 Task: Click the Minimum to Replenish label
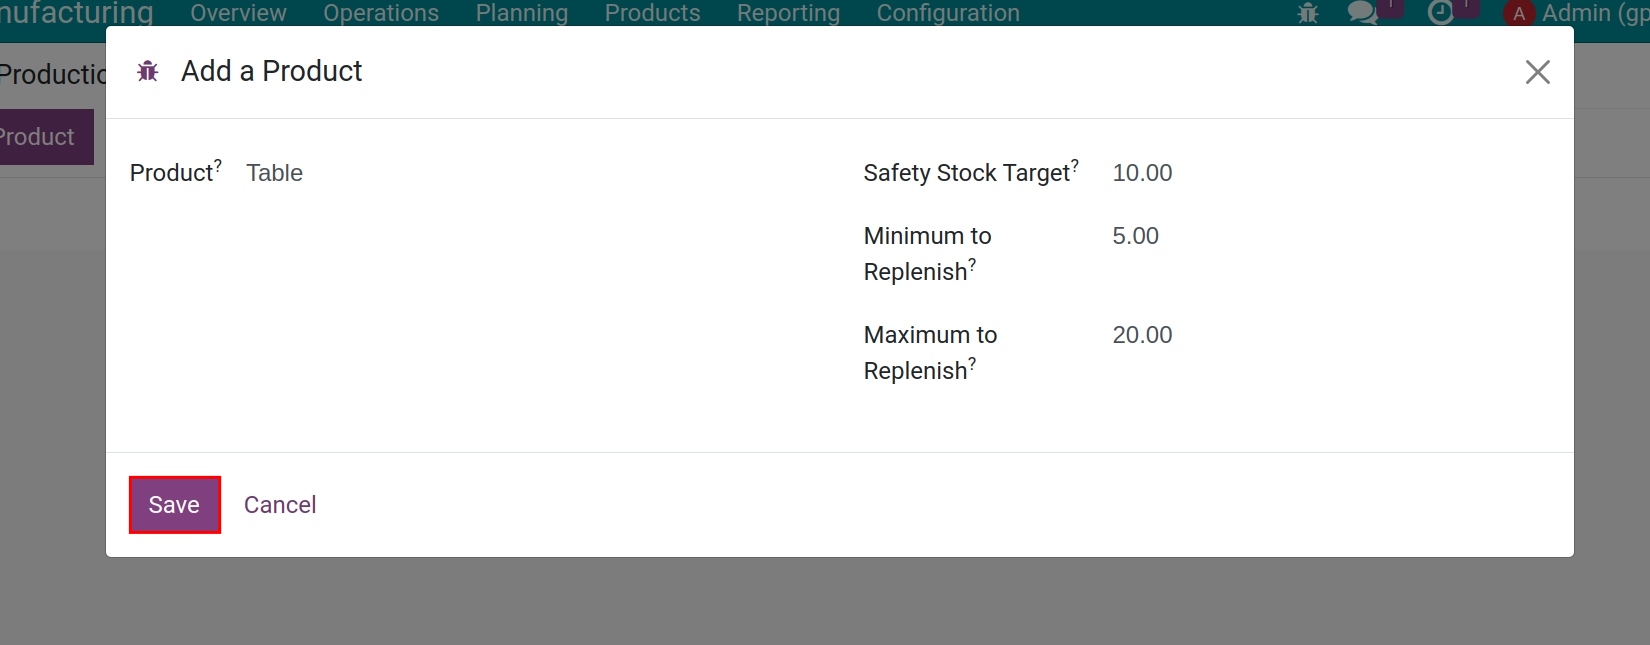(x=927, y=254)
